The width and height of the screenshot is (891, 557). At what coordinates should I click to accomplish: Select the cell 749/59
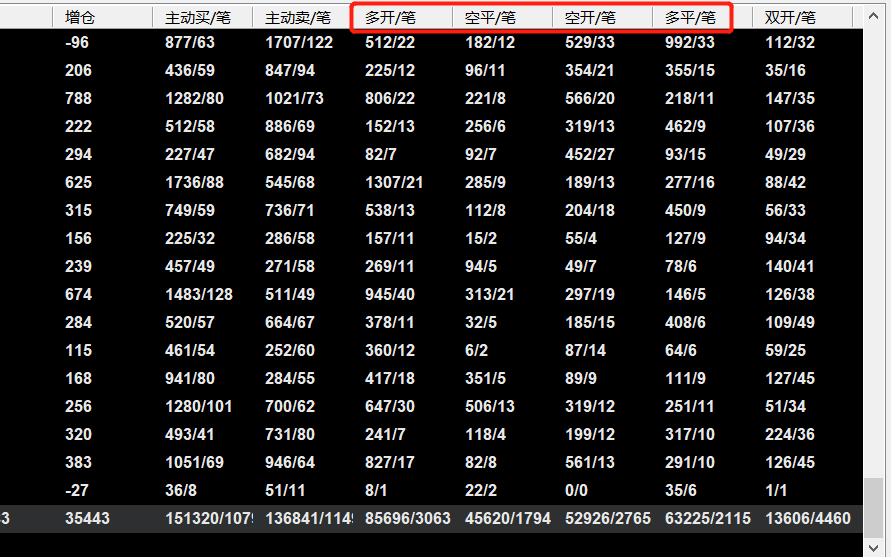(190, 210)
